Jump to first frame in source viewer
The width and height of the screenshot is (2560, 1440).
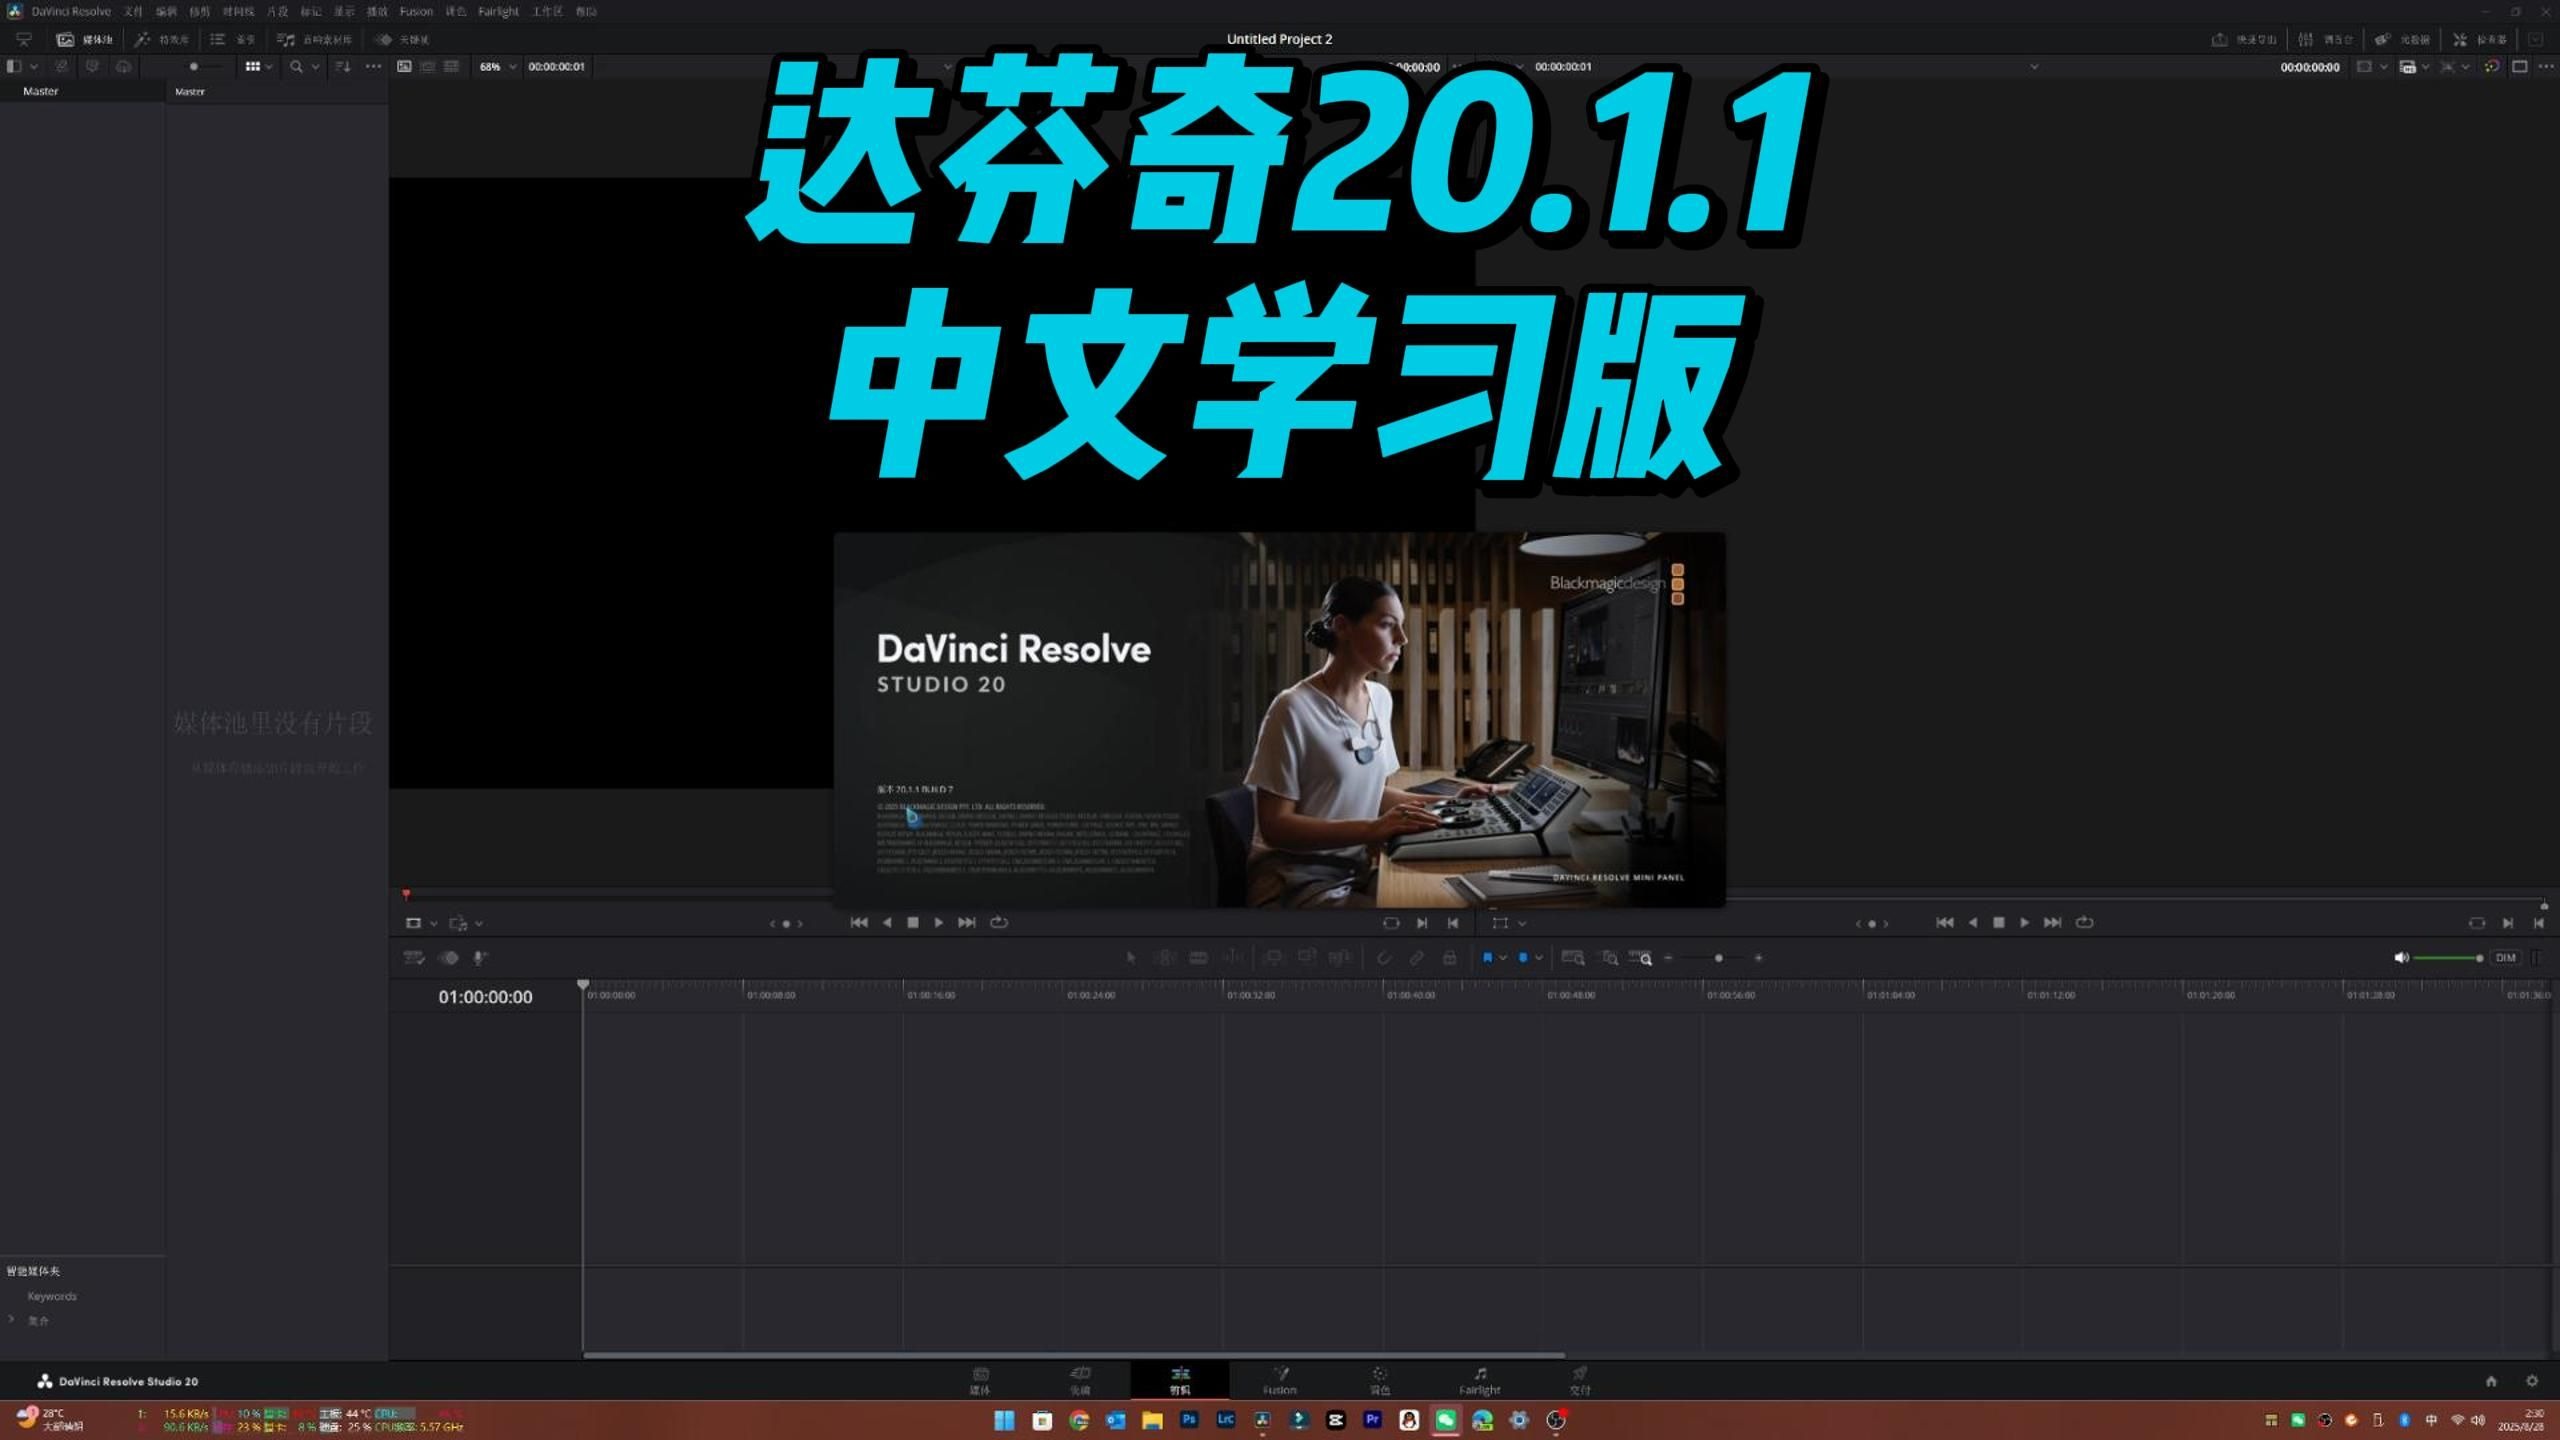click(x=859, y=922)
